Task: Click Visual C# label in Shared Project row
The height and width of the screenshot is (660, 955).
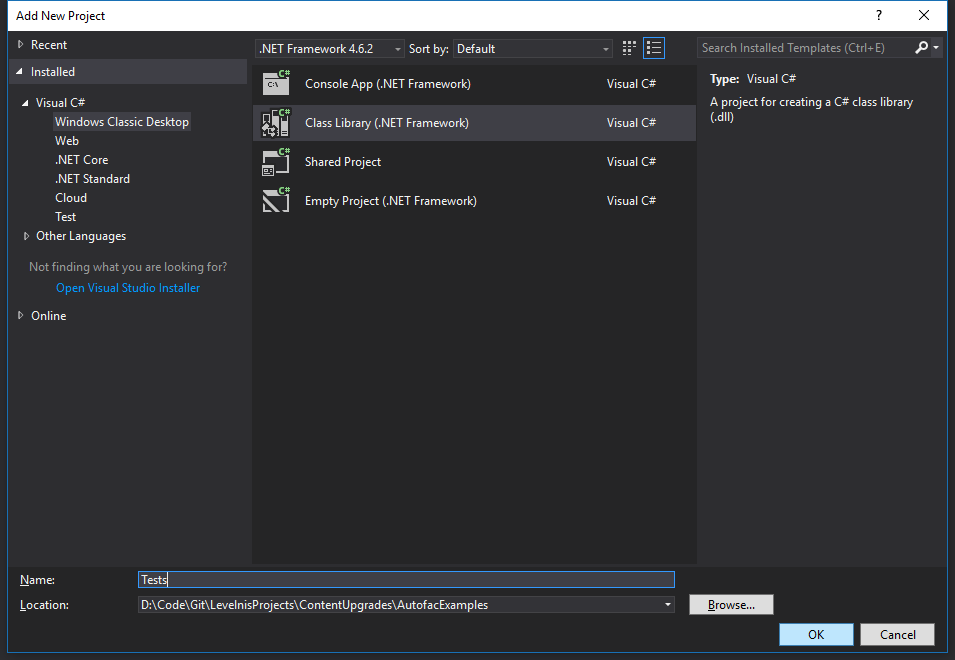Action: pos(631,162)
